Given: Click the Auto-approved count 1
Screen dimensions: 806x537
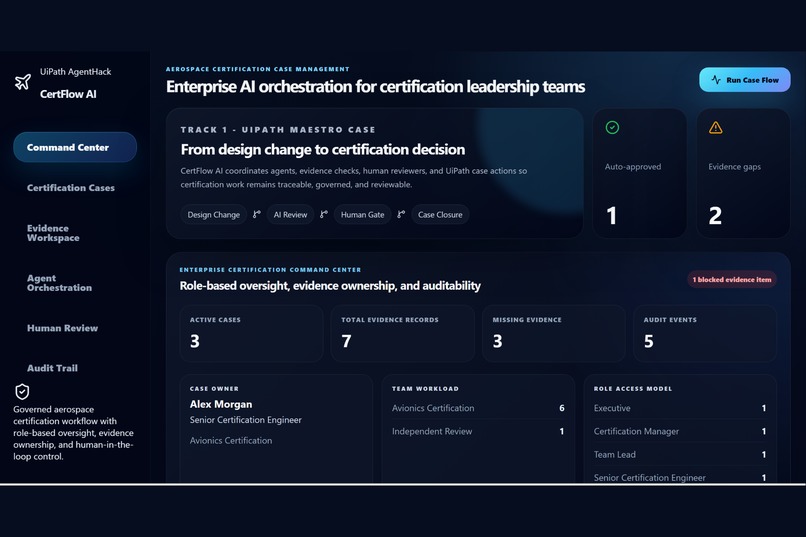Looking at the screenshot, I should tap(611, 215).
